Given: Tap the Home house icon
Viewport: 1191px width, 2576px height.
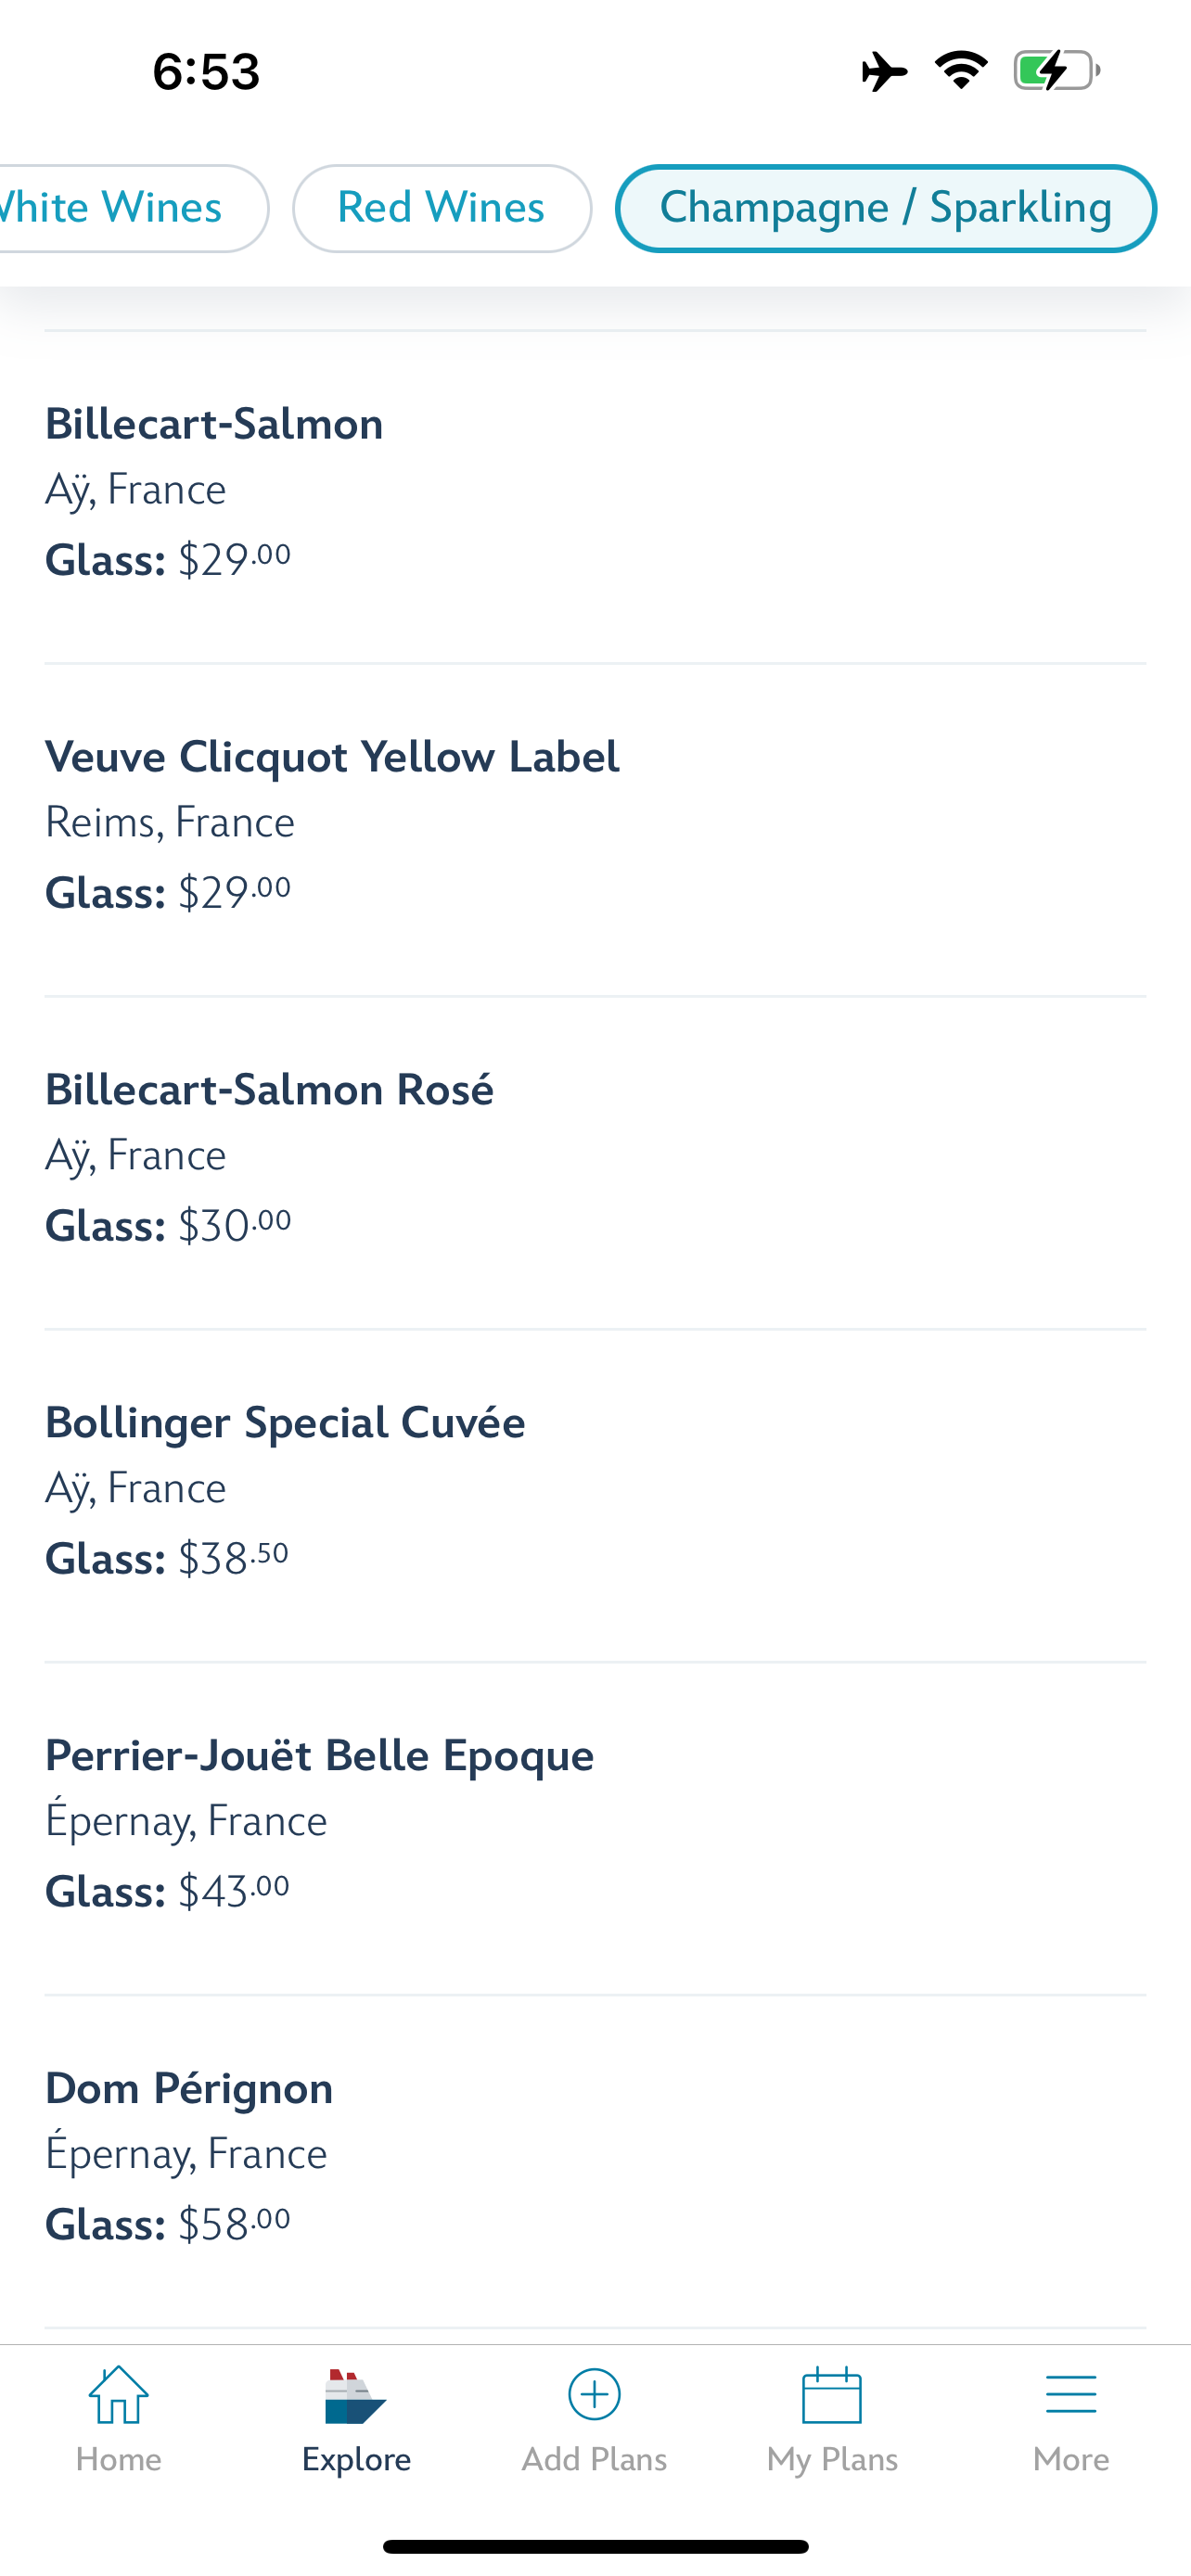Looking at the screenshot, I should [x=118, y=2395].
